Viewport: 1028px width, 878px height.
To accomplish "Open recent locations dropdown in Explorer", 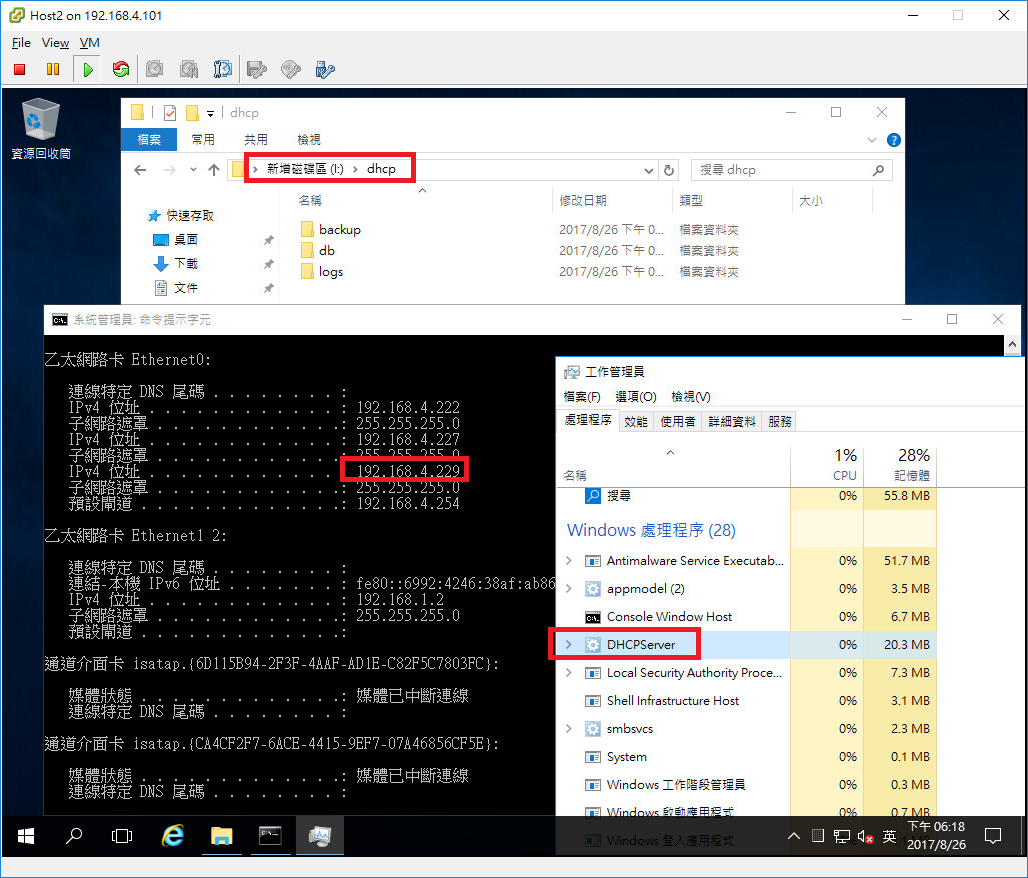I will point(193,170).
